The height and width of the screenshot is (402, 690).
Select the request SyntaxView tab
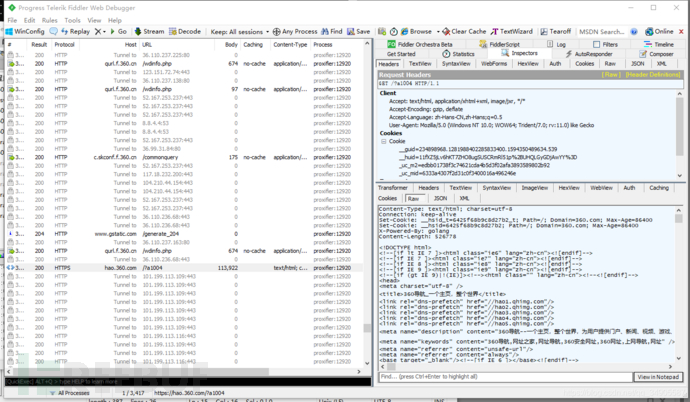(x=456, y=64)
